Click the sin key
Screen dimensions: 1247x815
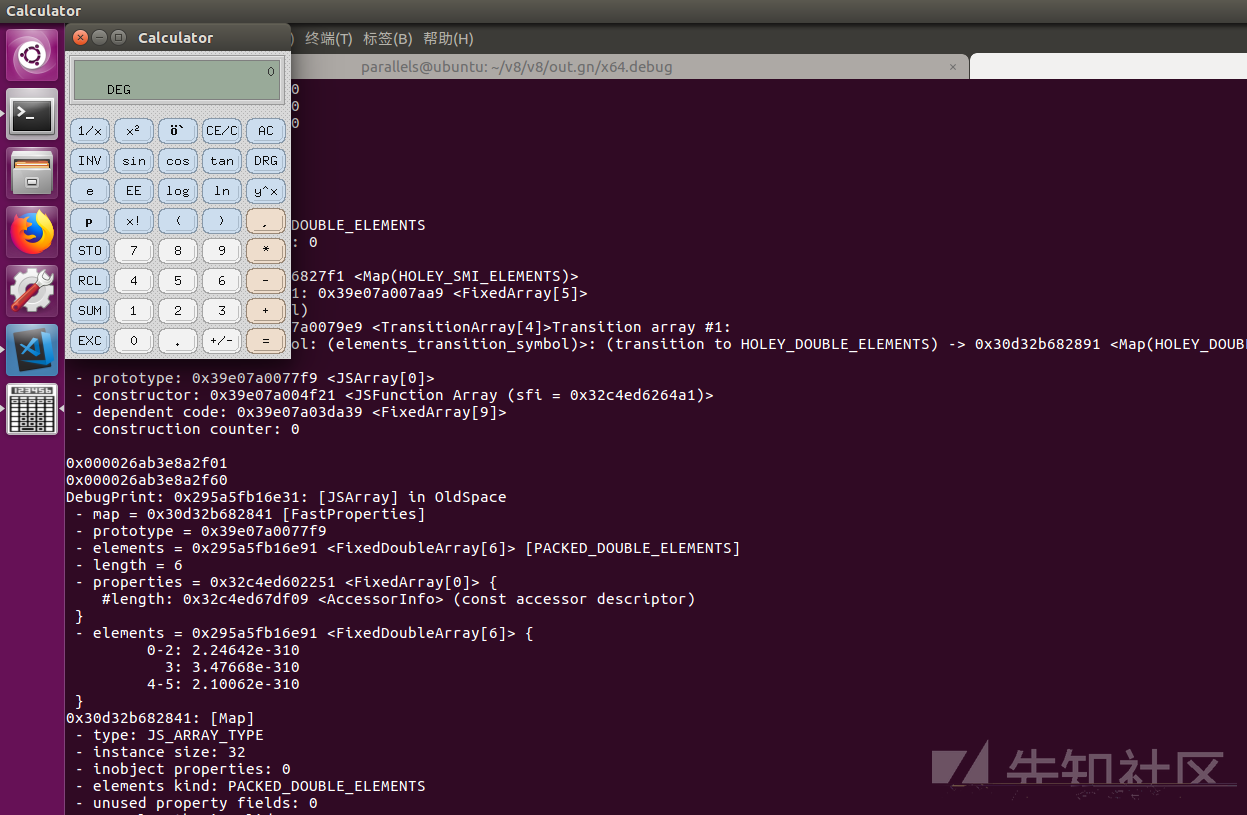click(134, 161)
